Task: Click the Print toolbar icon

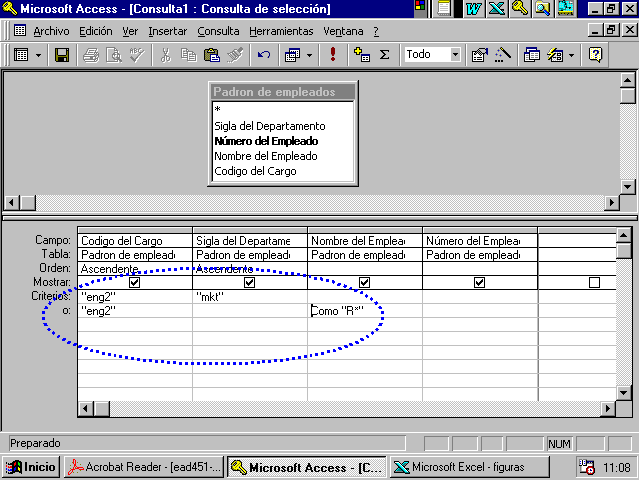Action: pyautogui.click(x=91, y=55)
